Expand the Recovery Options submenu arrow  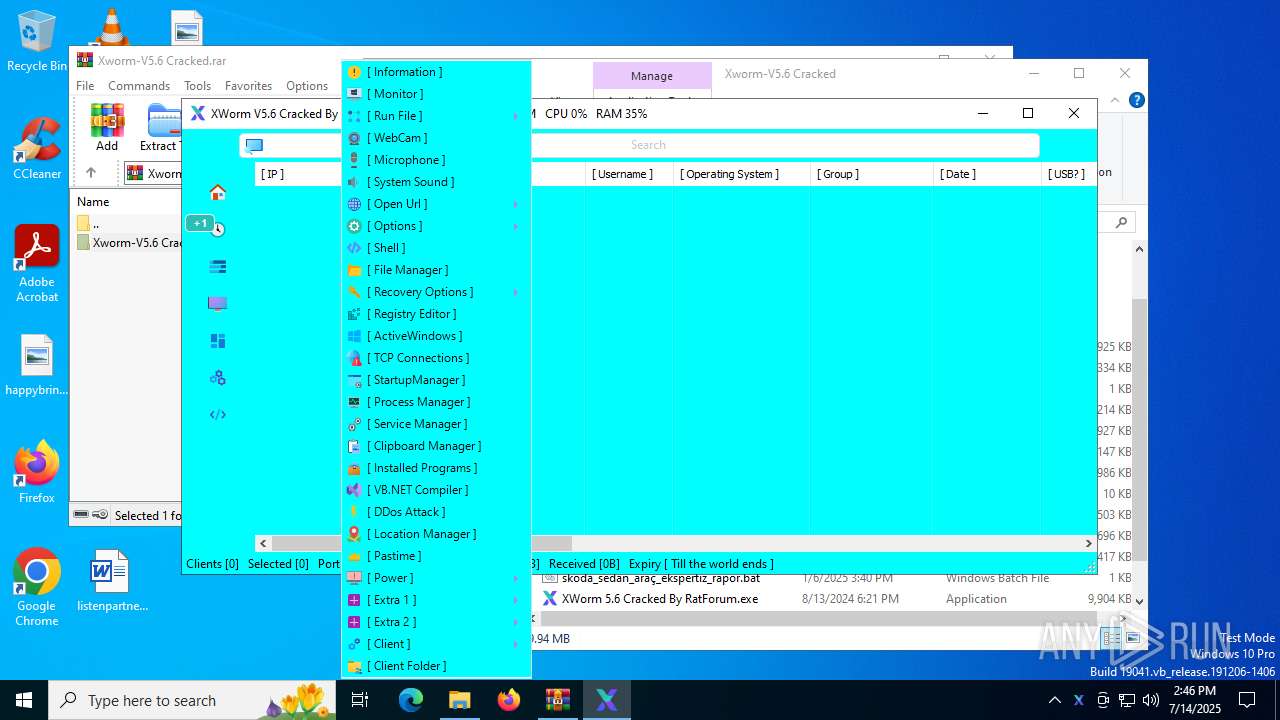click(x=516, y=292)
